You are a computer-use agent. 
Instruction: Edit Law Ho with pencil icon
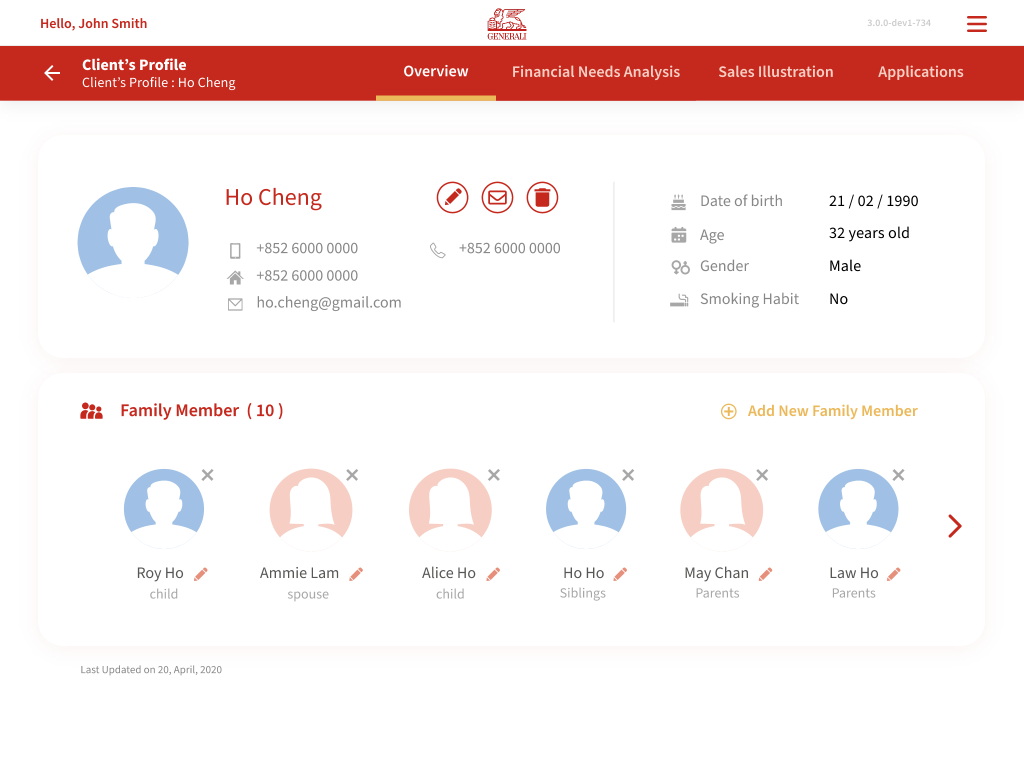(894, 574)
